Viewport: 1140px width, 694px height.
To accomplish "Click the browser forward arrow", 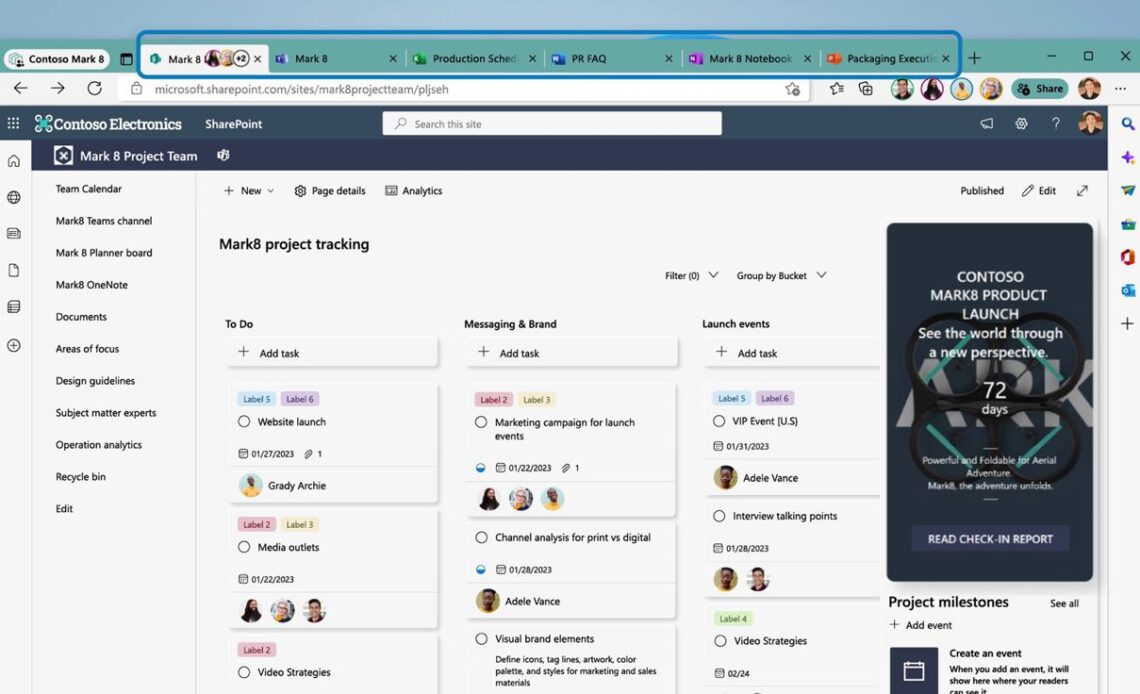I will (57, 89).
